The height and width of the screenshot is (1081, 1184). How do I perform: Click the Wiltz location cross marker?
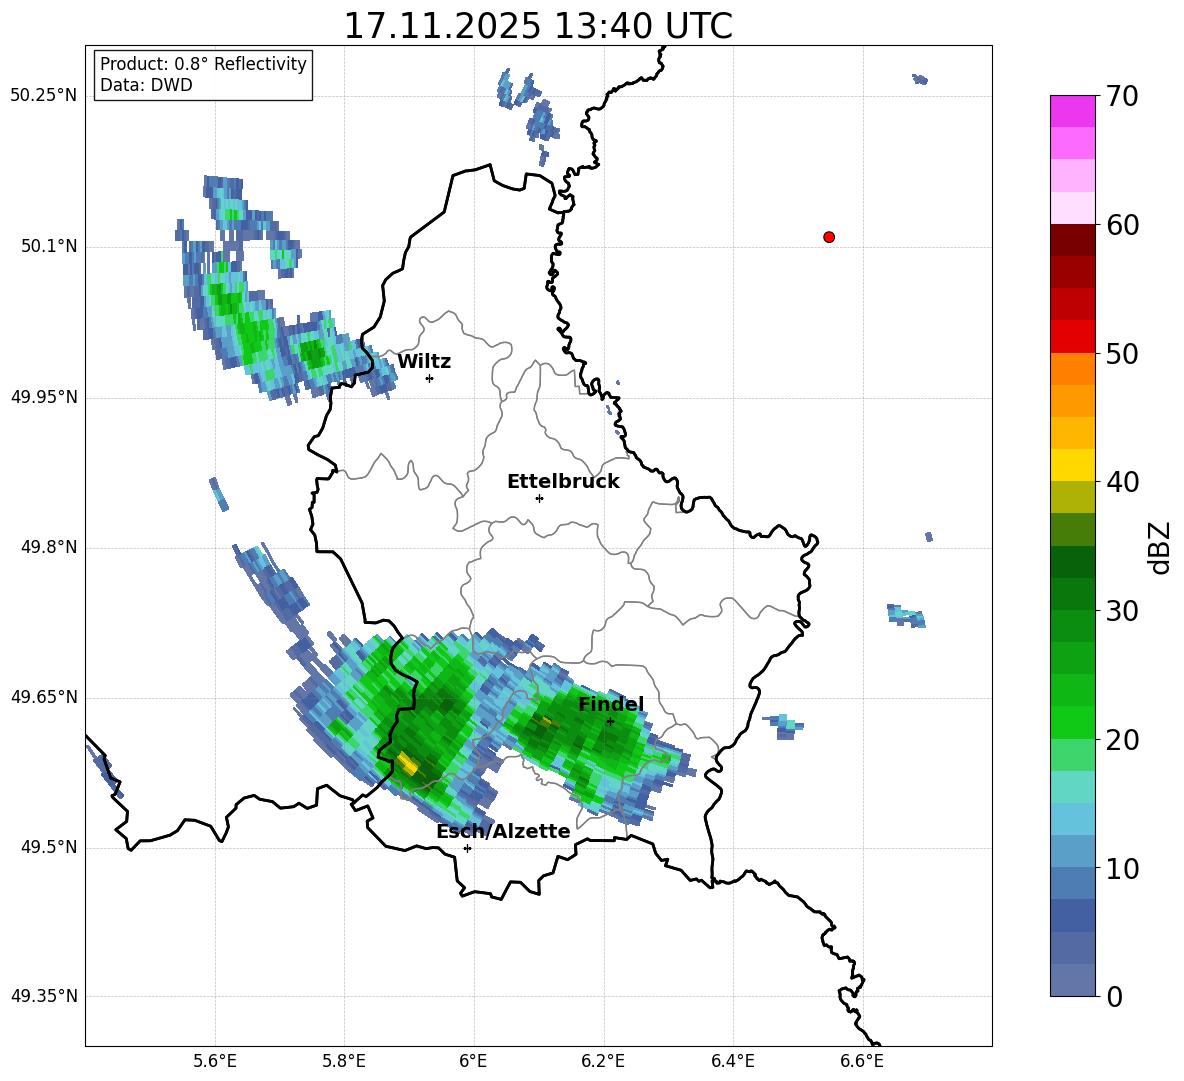[x=430, y=378]
